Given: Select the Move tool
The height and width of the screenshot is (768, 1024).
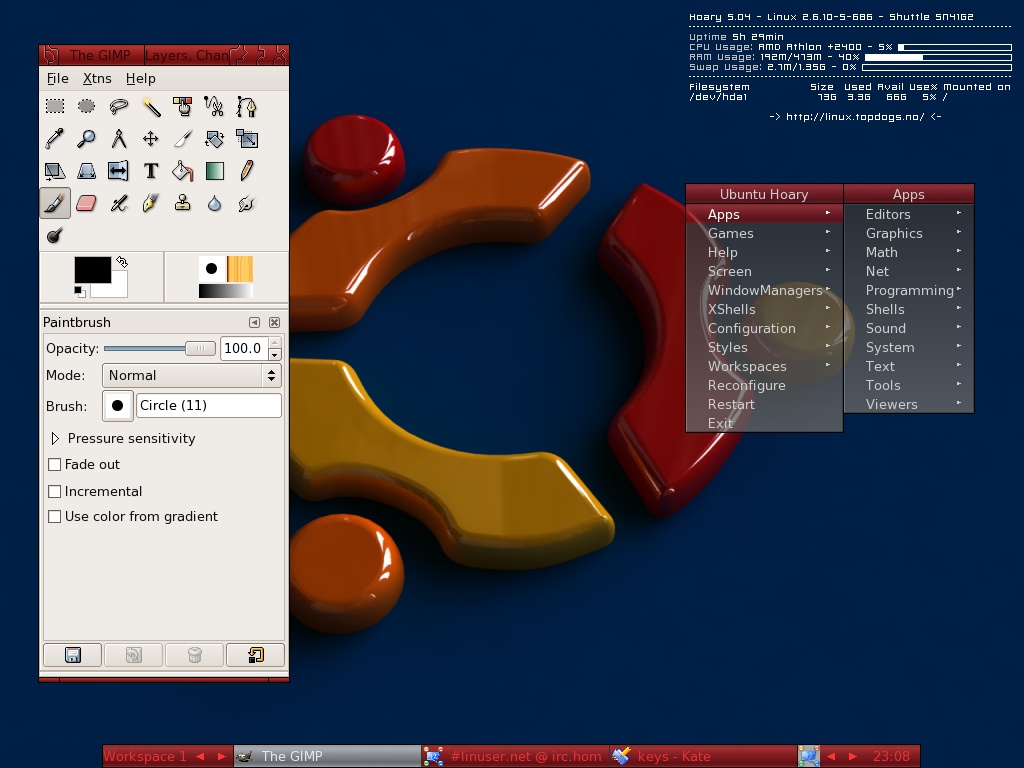Looking at the screenshot, I should pos(151,138).
